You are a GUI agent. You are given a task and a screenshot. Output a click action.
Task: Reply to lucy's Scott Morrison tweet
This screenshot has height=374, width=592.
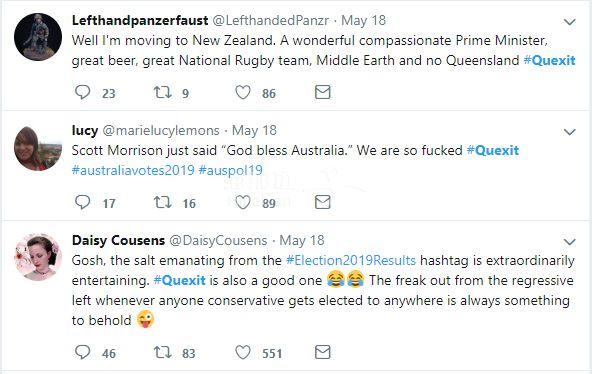click(82, 202)
